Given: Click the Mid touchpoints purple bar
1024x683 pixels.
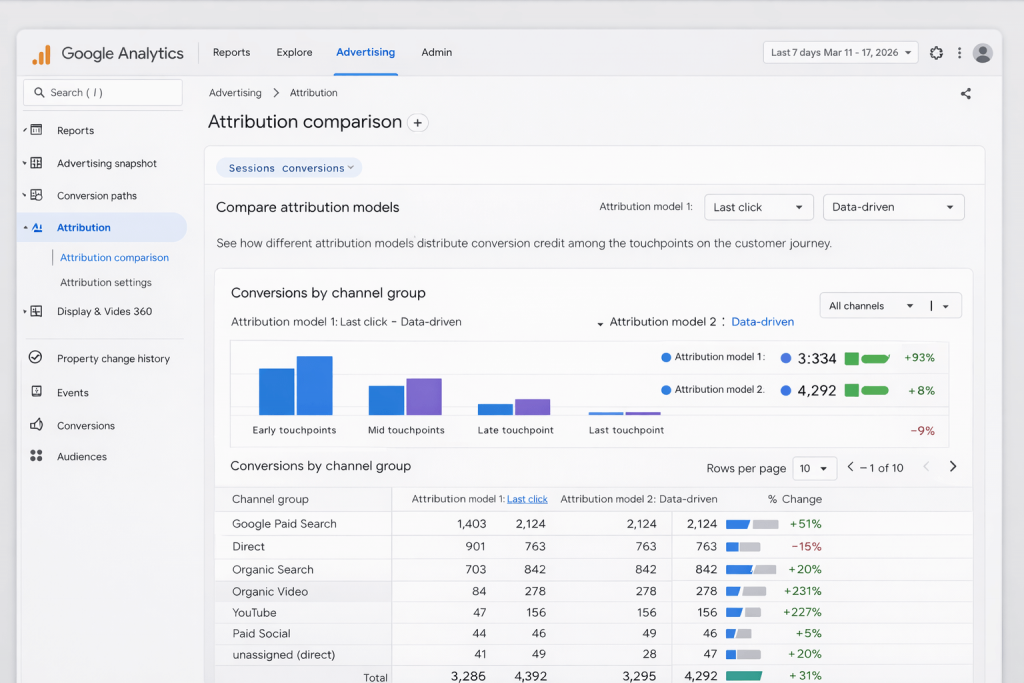Looking at the screenshot, I should click(x=424, y=396).
